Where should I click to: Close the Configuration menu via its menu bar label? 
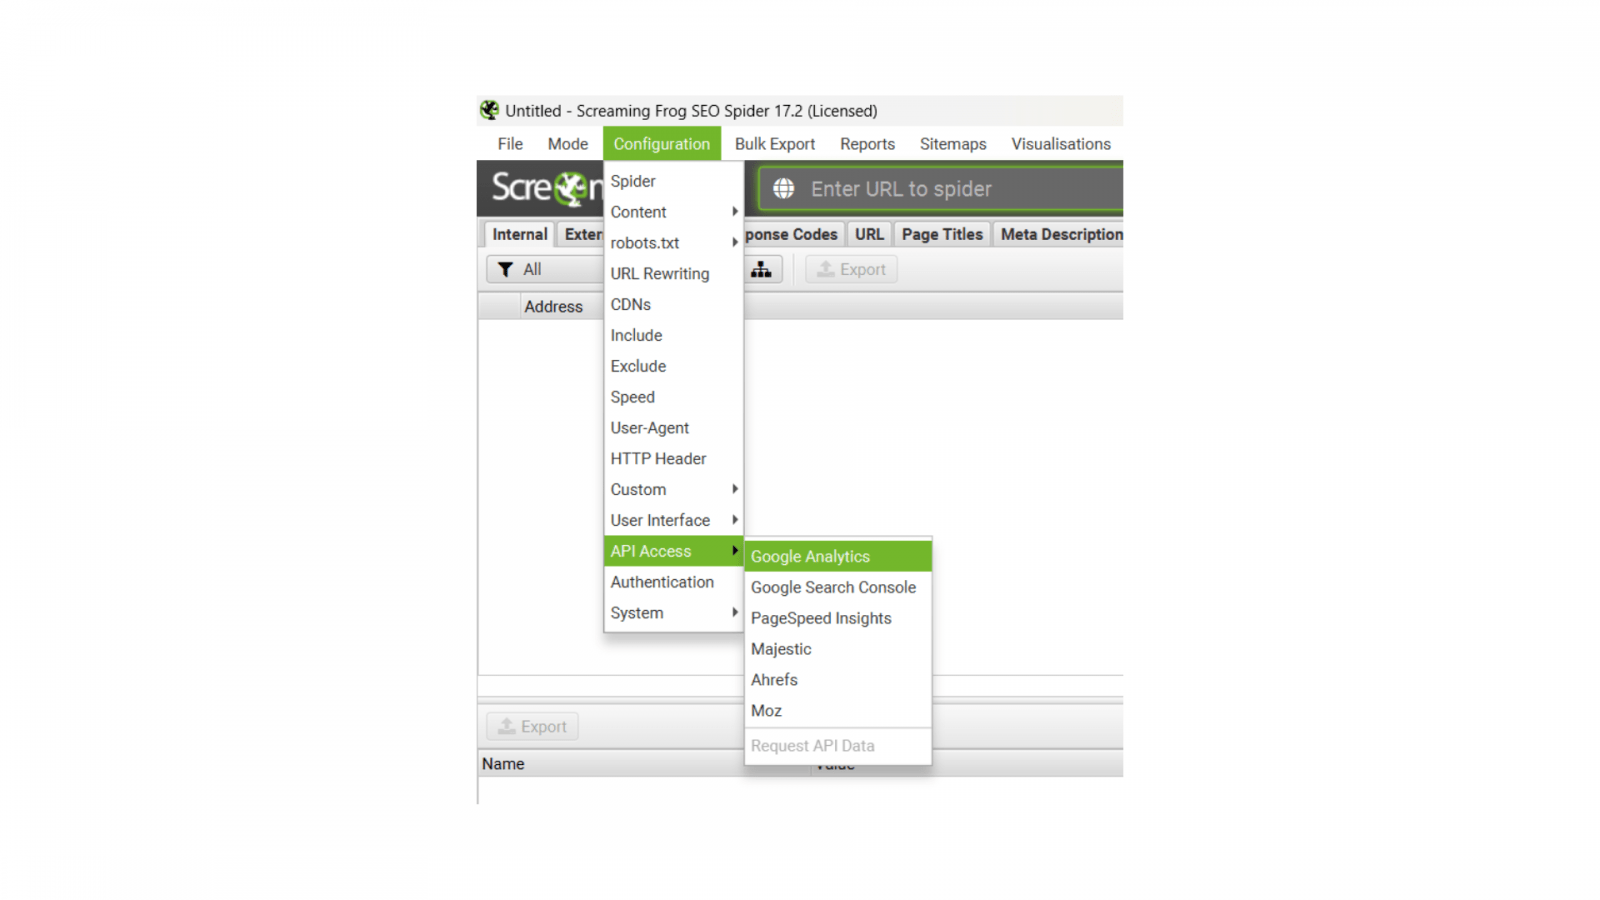[662, 144]
